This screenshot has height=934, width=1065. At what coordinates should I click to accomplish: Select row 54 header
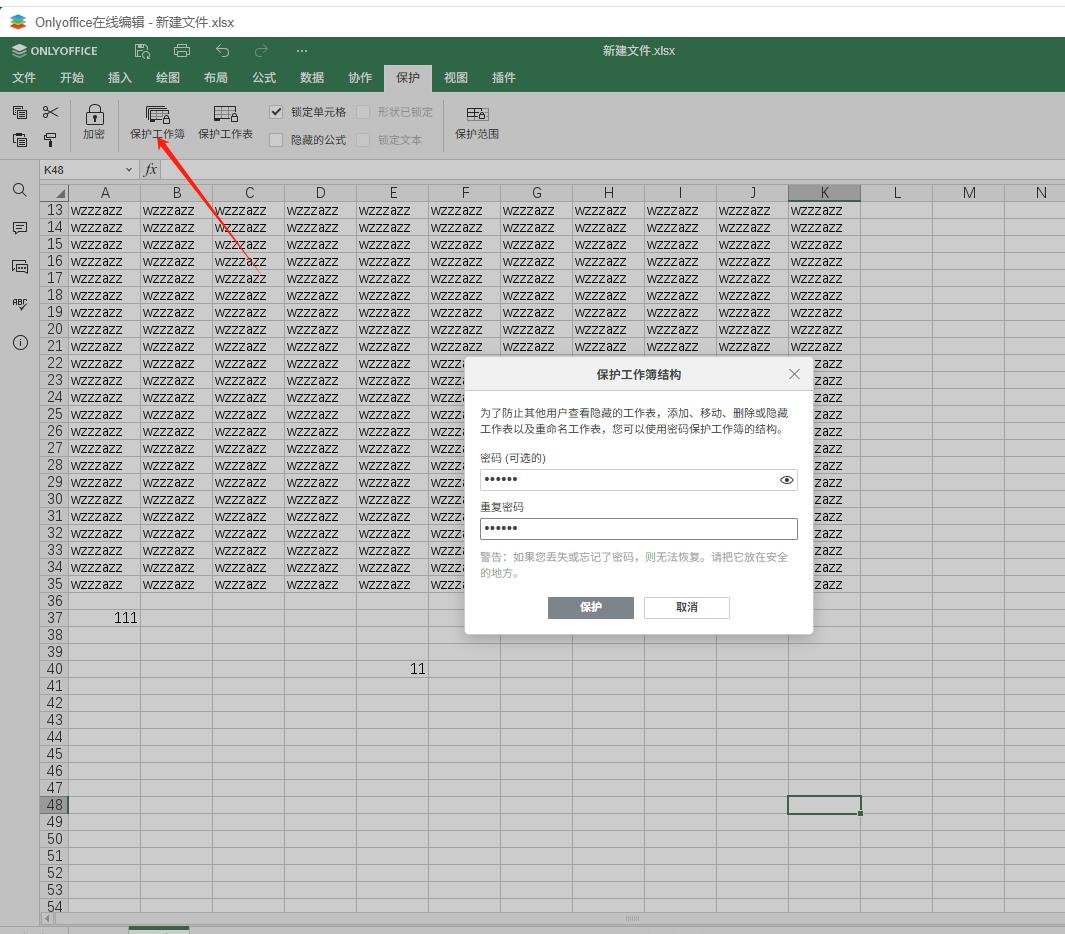[54, 906]
